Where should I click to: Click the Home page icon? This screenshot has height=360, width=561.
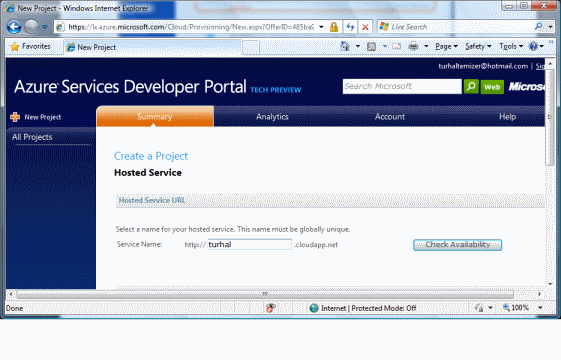click(x=345, y=46)
